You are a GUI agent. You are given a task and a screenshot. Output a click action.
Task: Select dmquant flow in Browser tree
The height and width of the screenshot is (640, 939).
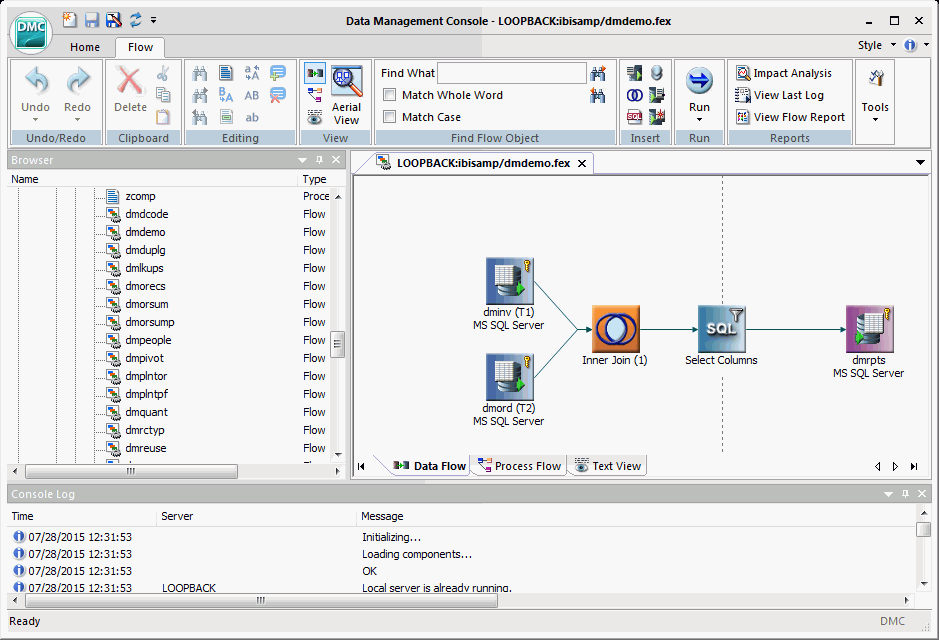click(x=146, y=412)
